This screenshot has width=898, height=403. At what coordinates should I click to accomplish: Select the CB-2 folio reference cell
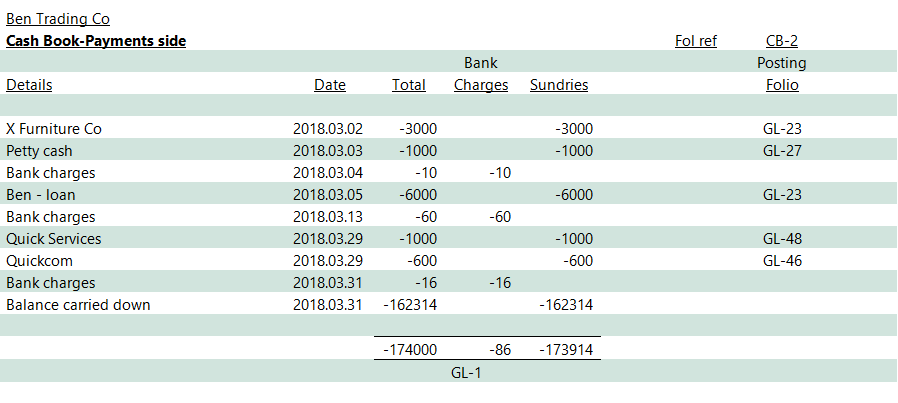[781, 41]
